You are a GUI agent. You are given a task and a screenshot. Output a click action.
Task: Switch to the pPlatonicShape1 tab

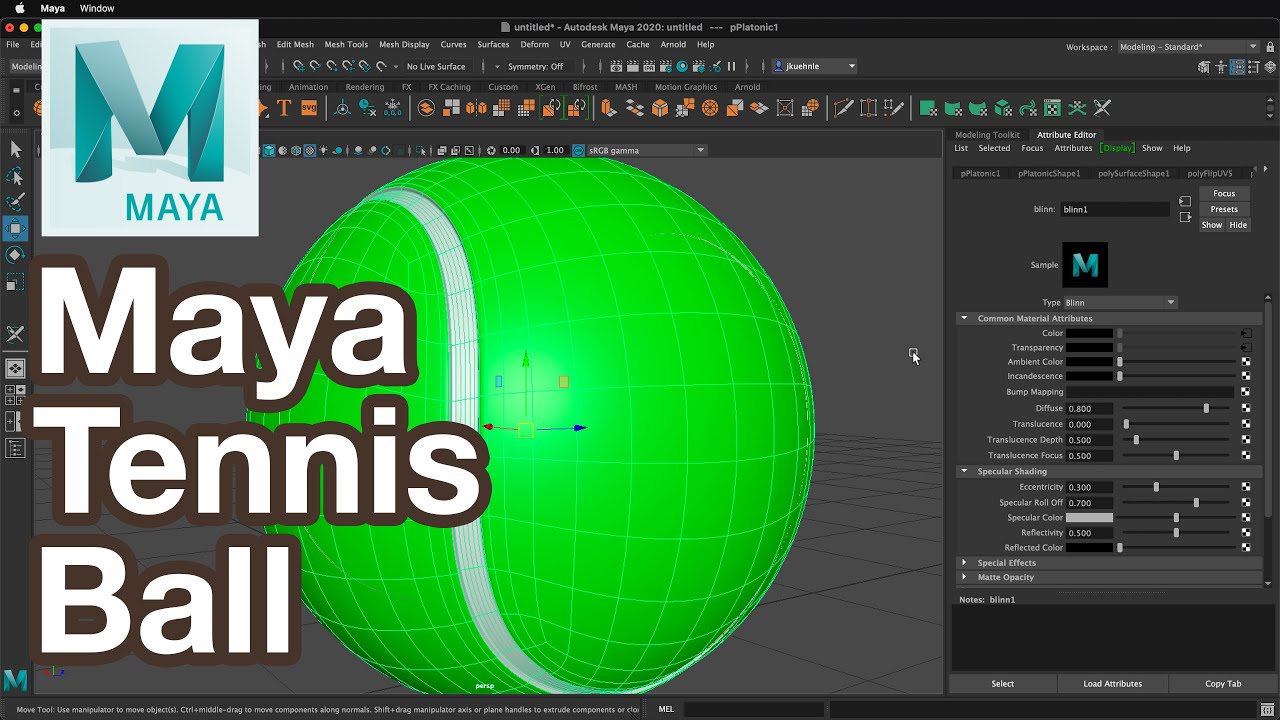tap(1049, 173)
